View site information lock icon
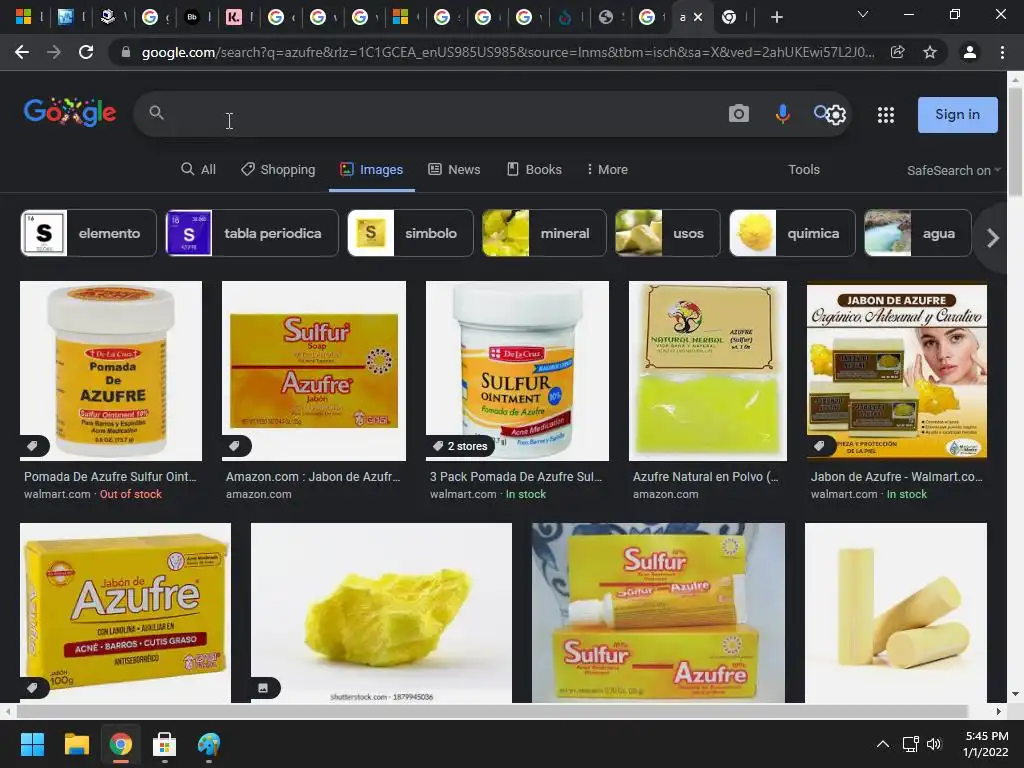1024x768 pixels. coord(126,52)
